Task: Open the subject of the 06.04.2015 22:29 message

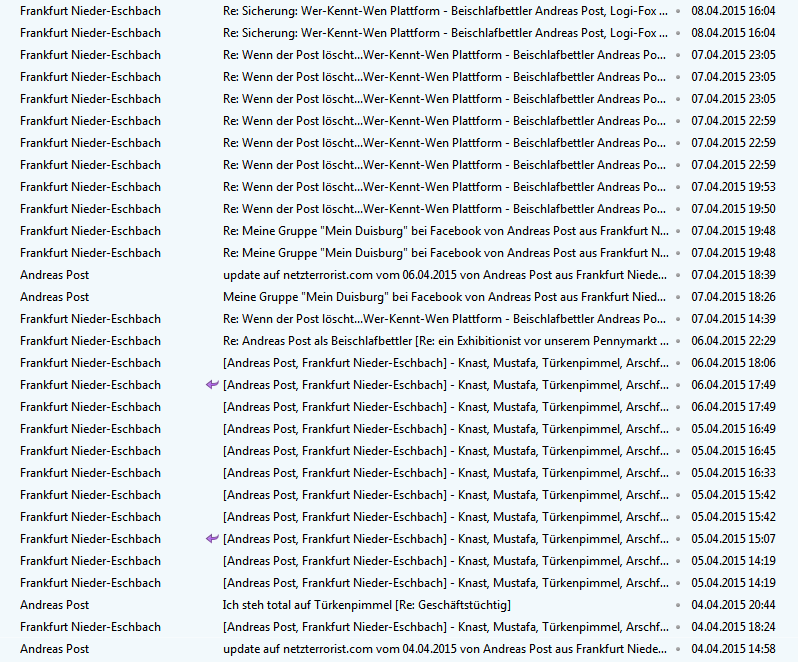Action: pyautogui.click(x=446, y=341)
